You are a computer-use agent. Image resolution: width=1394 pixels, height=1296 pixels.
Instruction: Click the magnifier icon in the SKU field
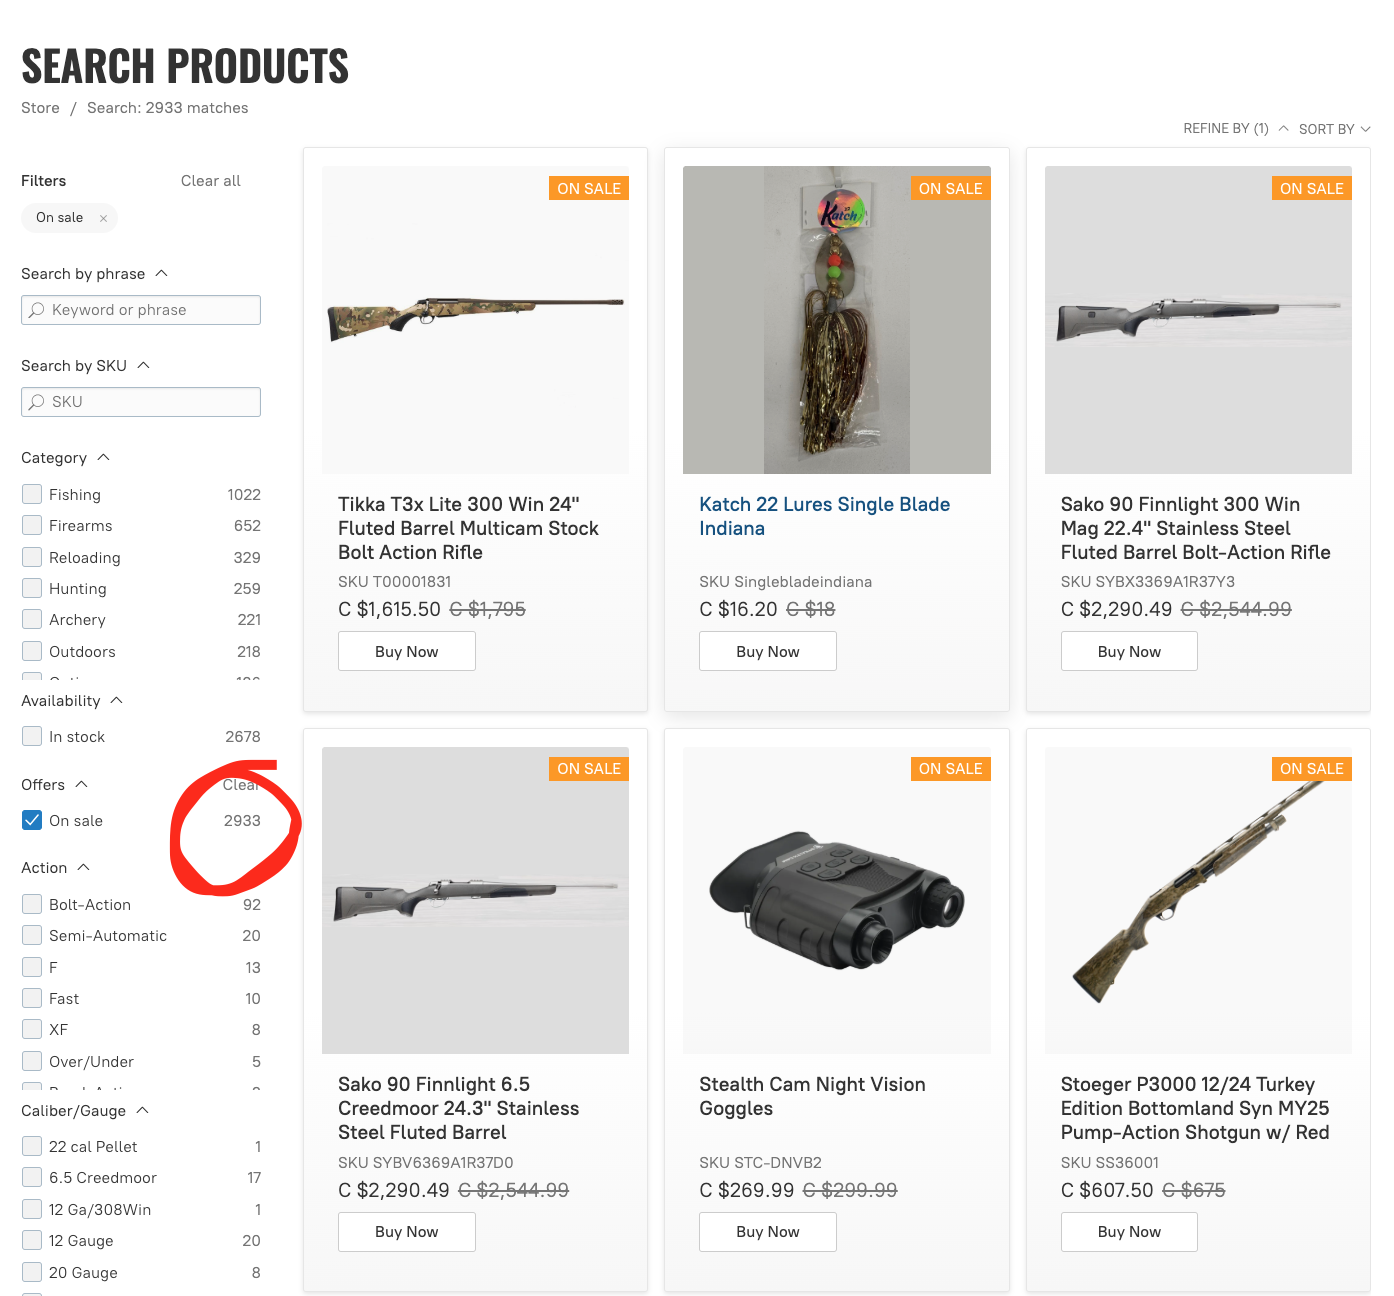(37, 402)
